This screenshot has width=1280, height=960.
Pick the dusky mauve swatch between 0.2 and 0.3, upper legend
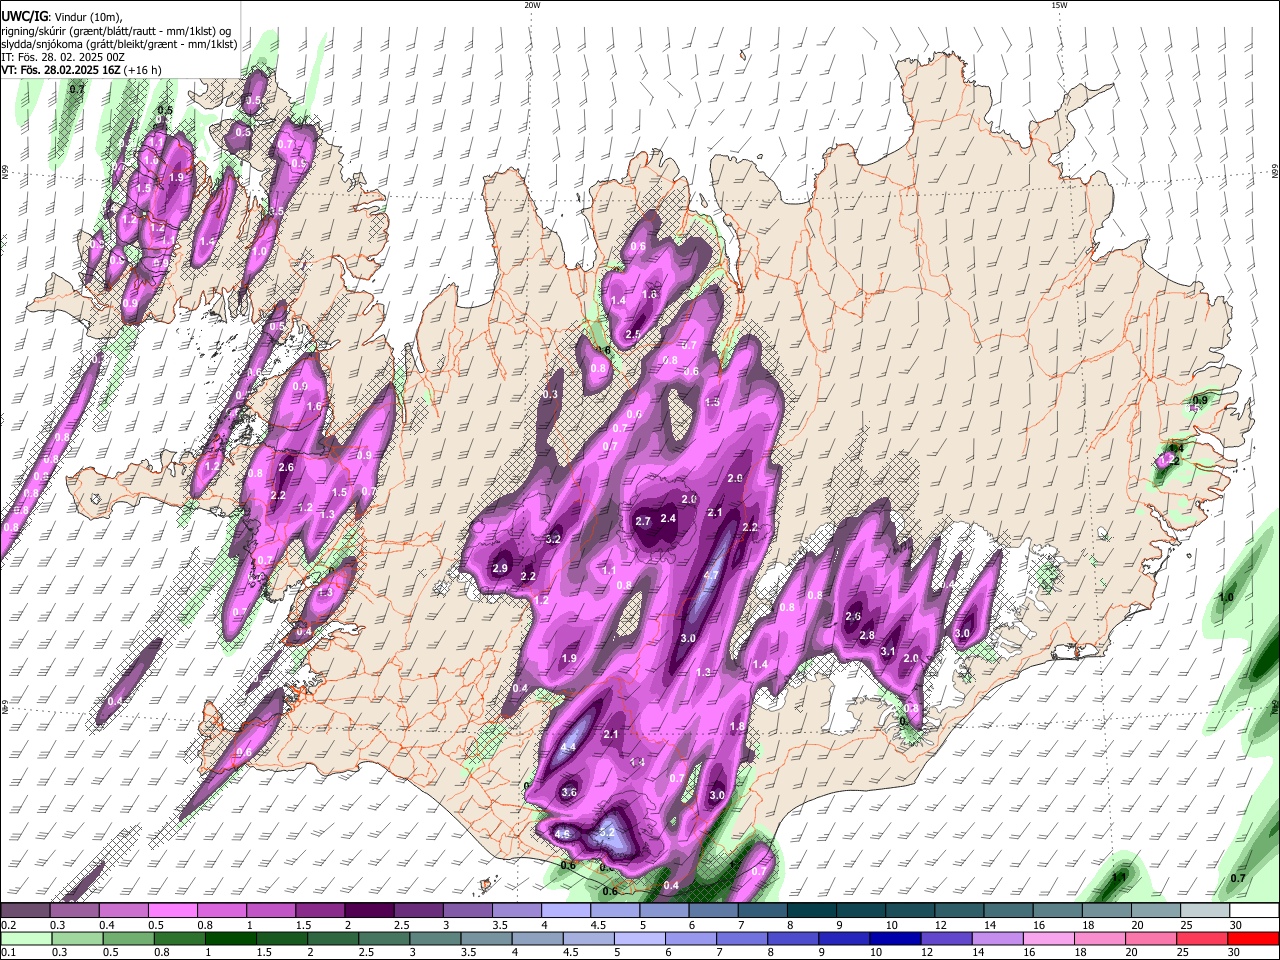(26, 911)
